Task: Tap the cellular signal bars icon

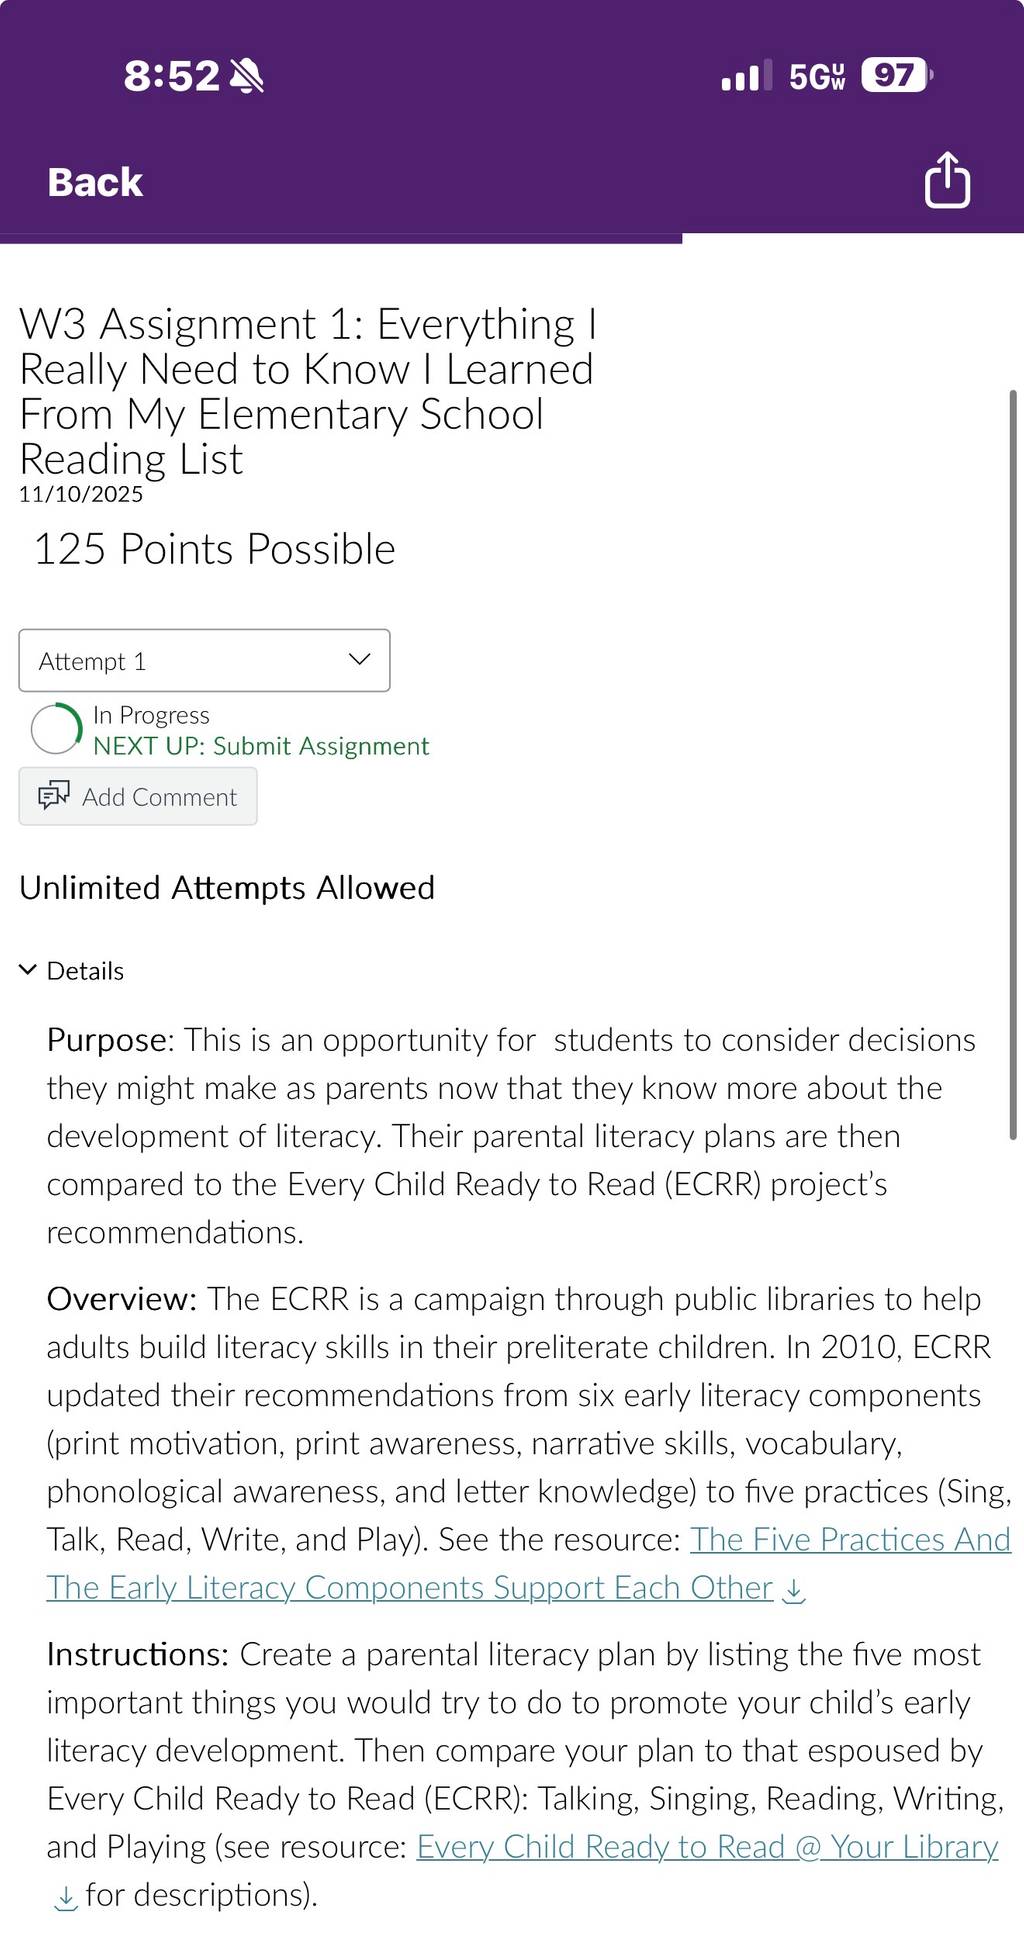Action: (746, 76)
